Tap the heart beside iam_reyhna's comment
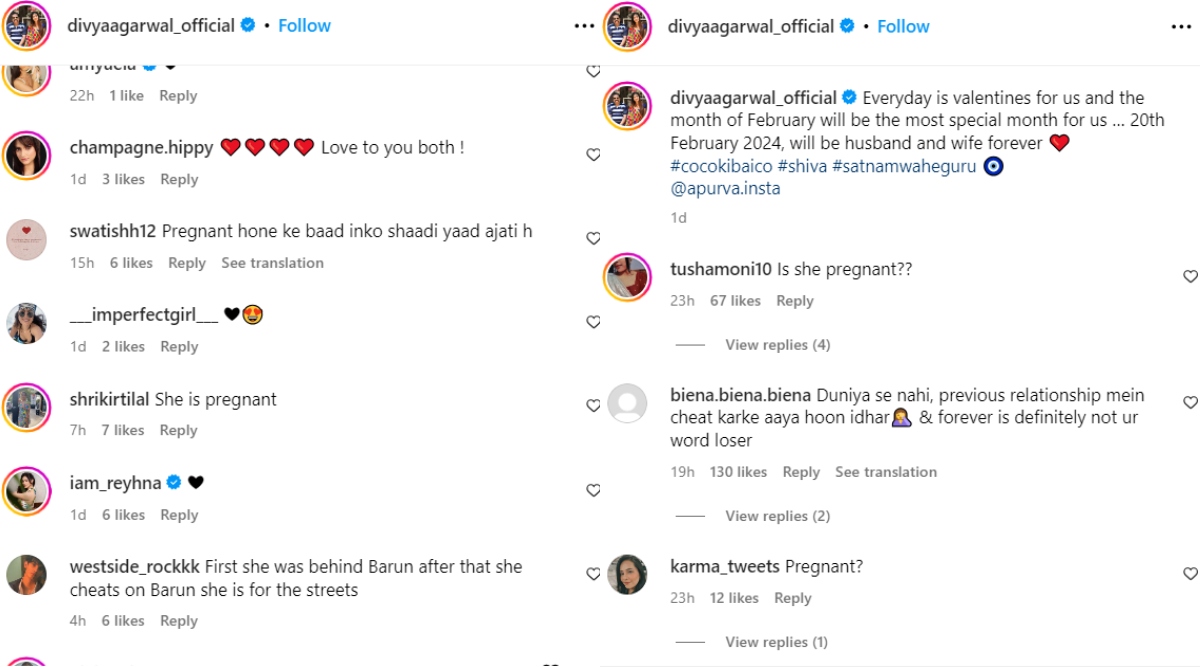 (x=593, y=490)
